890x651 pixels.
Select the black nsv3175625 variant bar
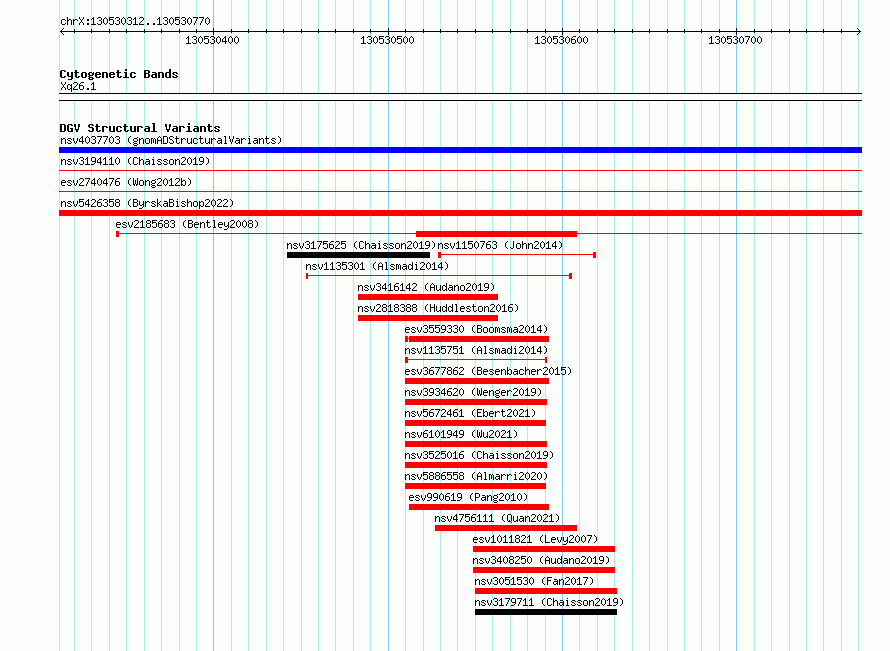[x=358, y=255]
